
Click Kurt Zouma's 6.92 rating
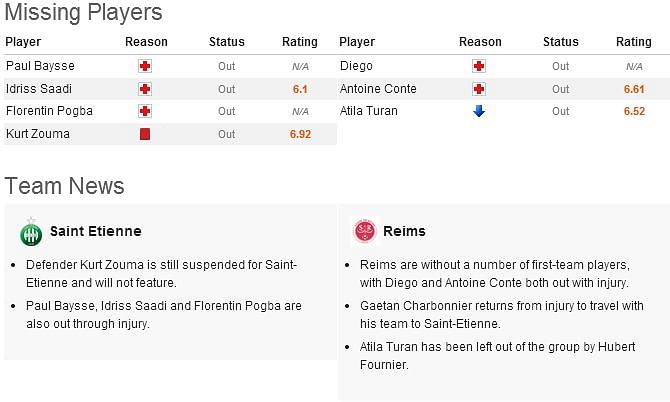tap(300, 134)
